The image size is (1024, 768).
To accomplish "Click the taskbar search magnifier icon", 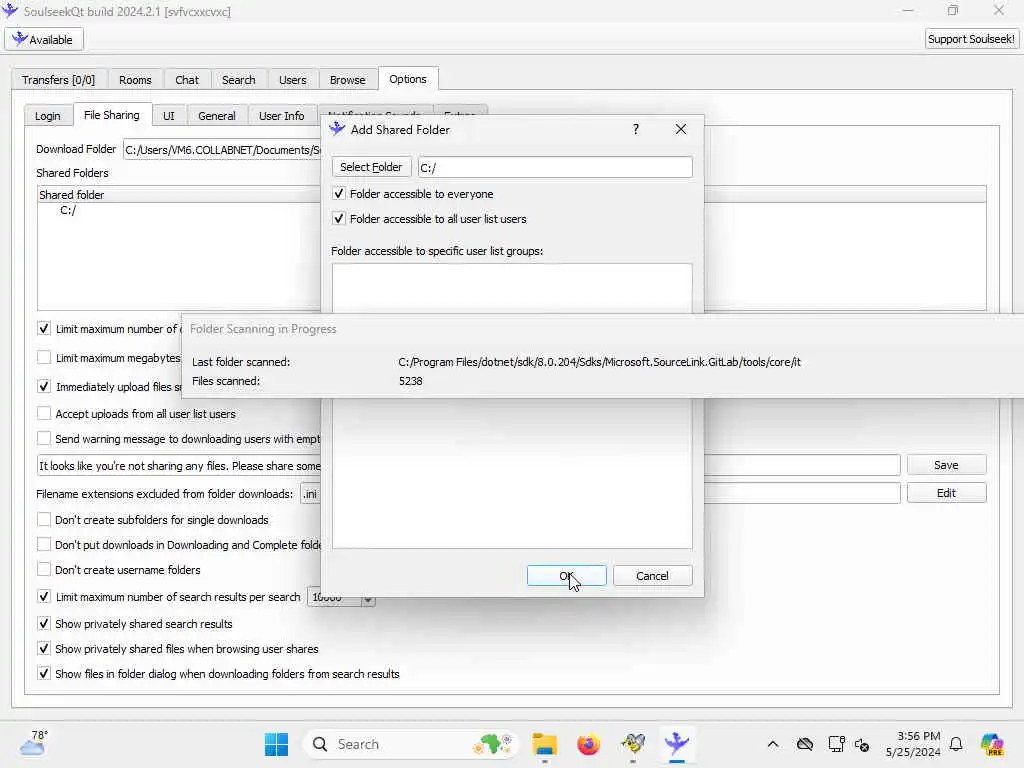I will (x=320, y=744).
